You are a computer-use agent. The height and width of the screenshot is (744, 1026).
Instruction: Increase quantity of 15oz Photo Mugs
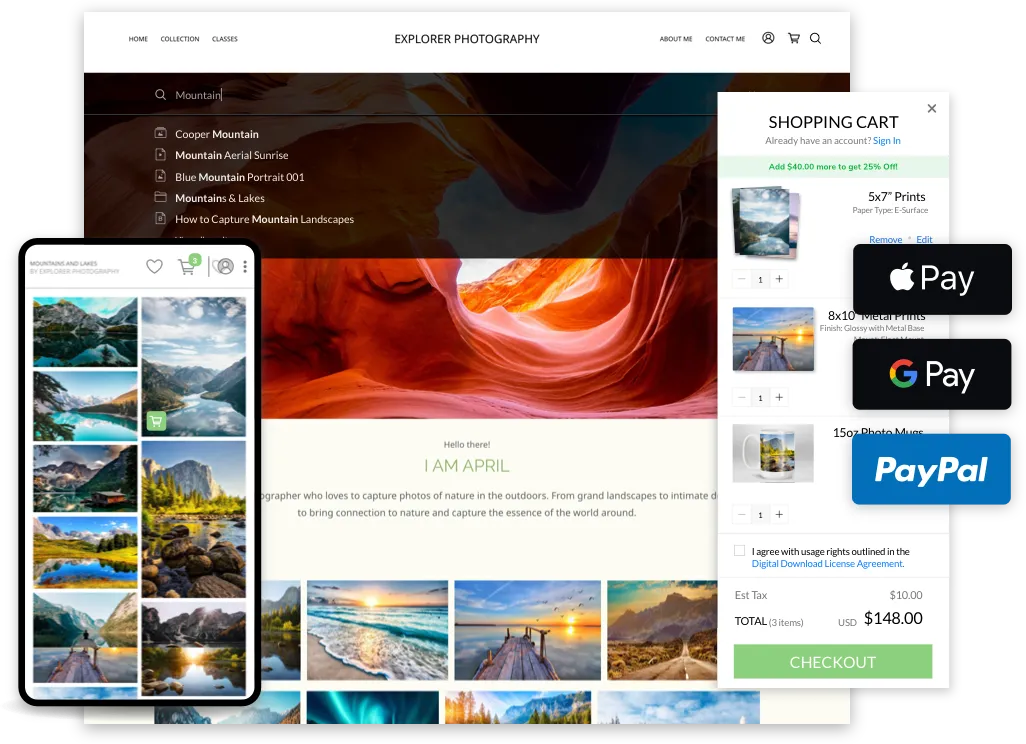(779, 514)
